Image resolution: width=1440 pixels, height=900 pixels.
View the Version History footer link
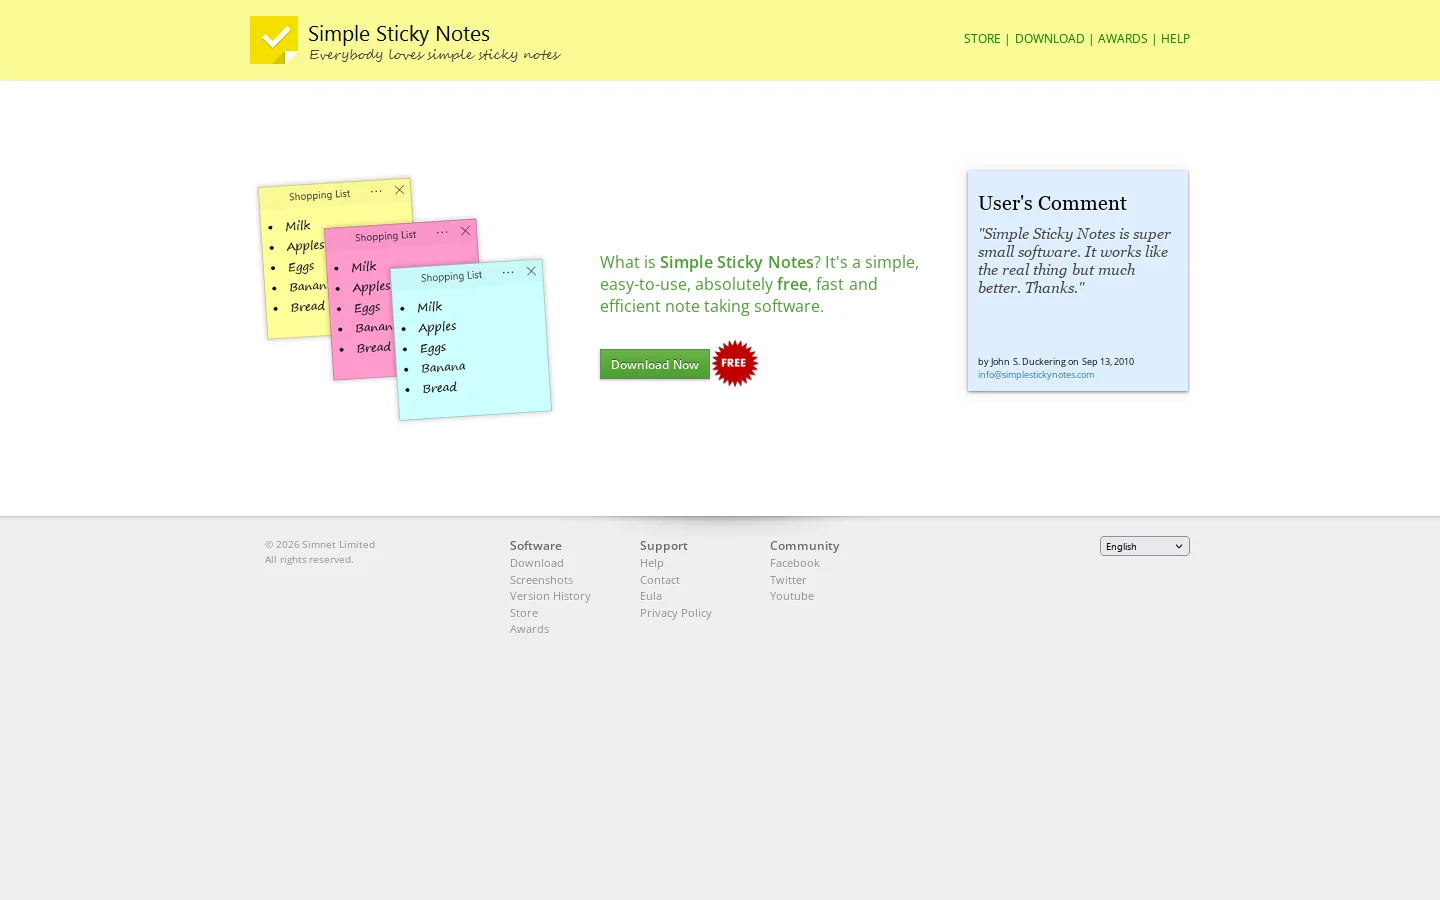pyautogui.click(x=550, y=596)
